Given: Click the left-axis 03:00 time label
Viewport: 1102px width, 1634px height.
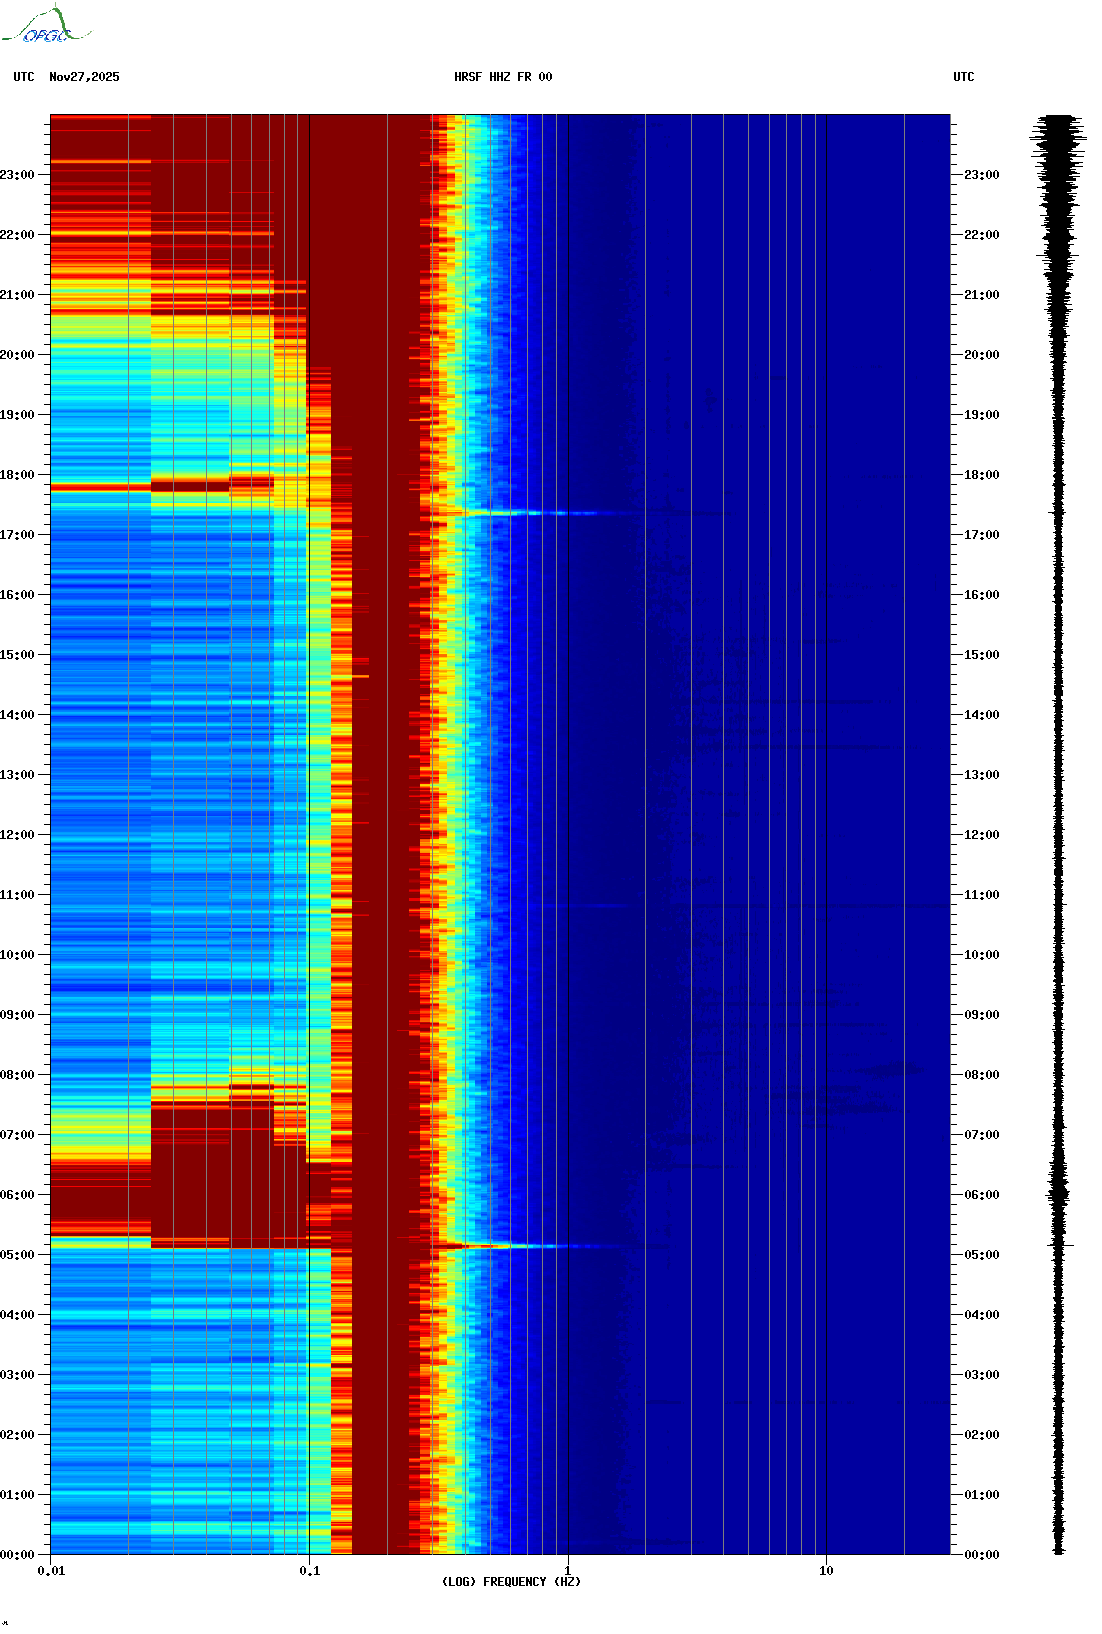Looking at the screenshot, I should coord(17,1375).
